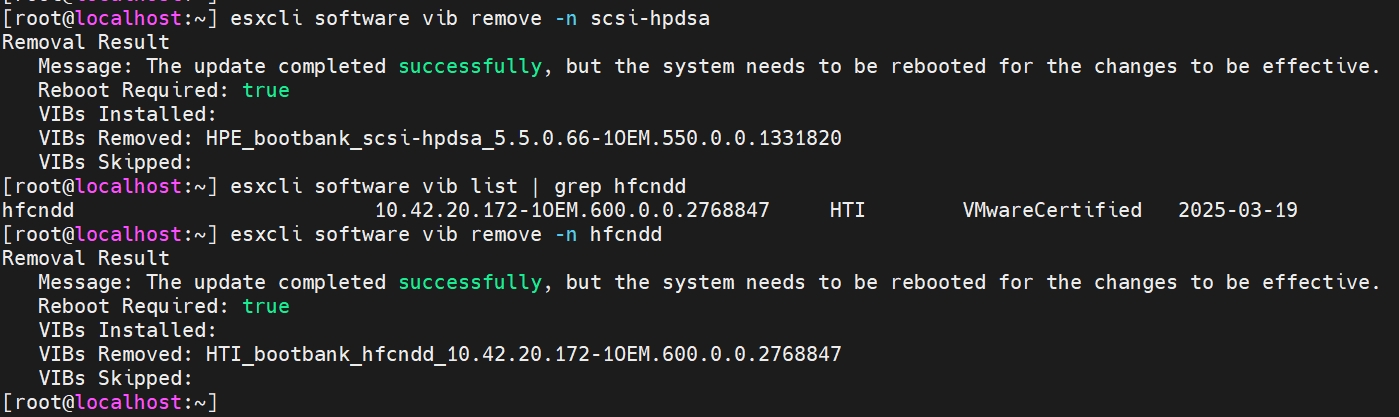The width and height of the screenshot is (1399, 417).
Task: Click the empty prompt on the last line
Action: 110,402
